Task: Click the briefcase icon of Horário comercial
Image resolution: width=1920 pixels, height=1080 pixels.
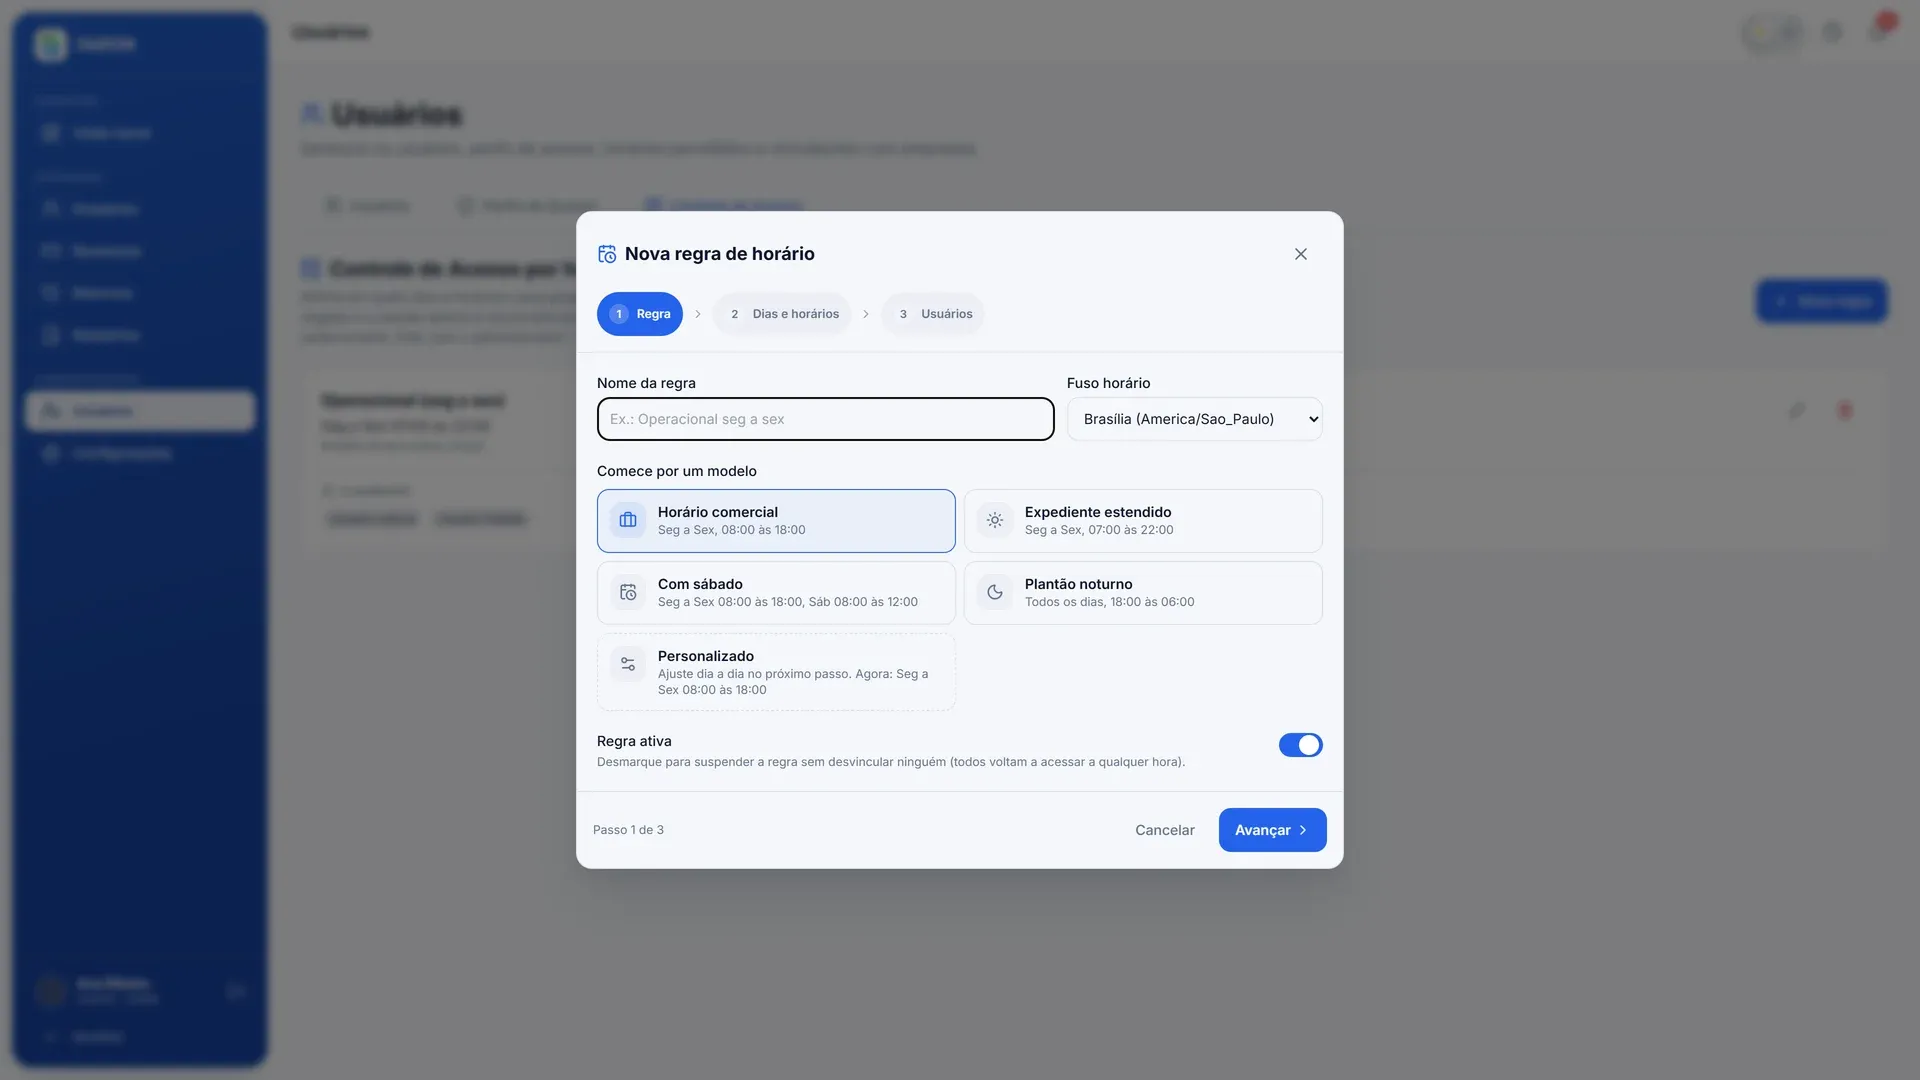Action: [628, 520]
